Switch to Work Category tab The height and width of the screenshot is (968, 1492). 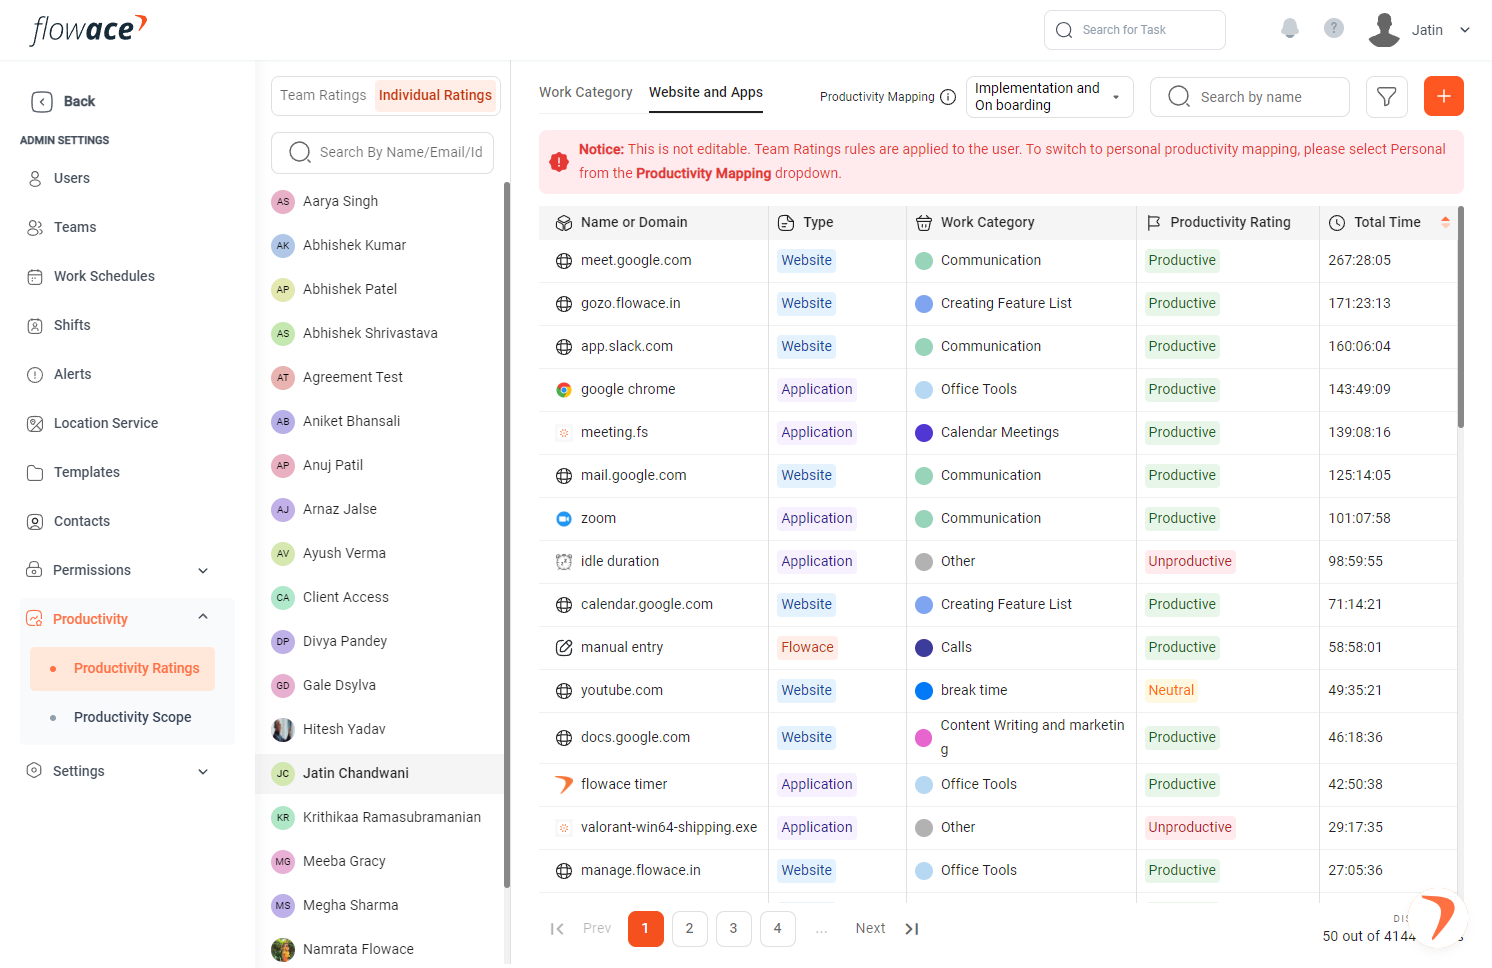(586, 92)
